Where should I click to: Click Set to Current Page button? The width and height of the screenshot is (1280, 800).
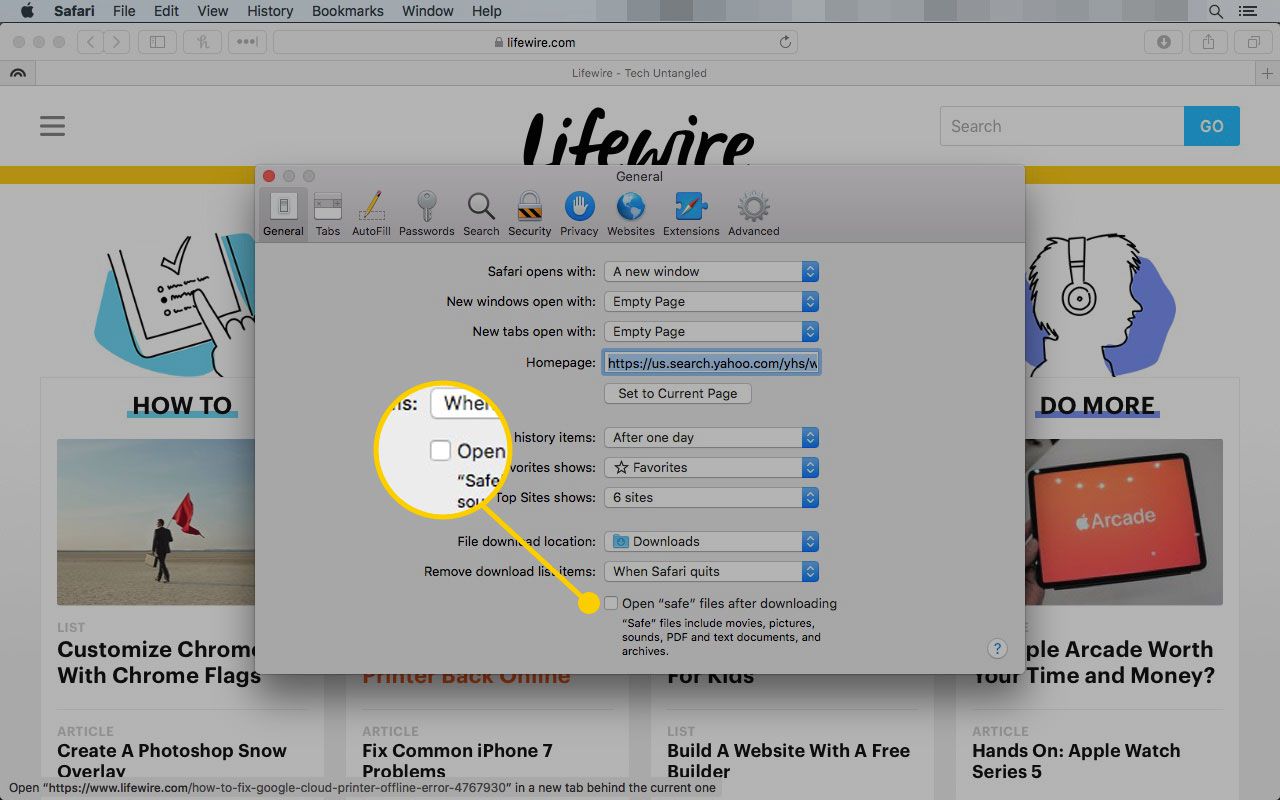point(678,393)
